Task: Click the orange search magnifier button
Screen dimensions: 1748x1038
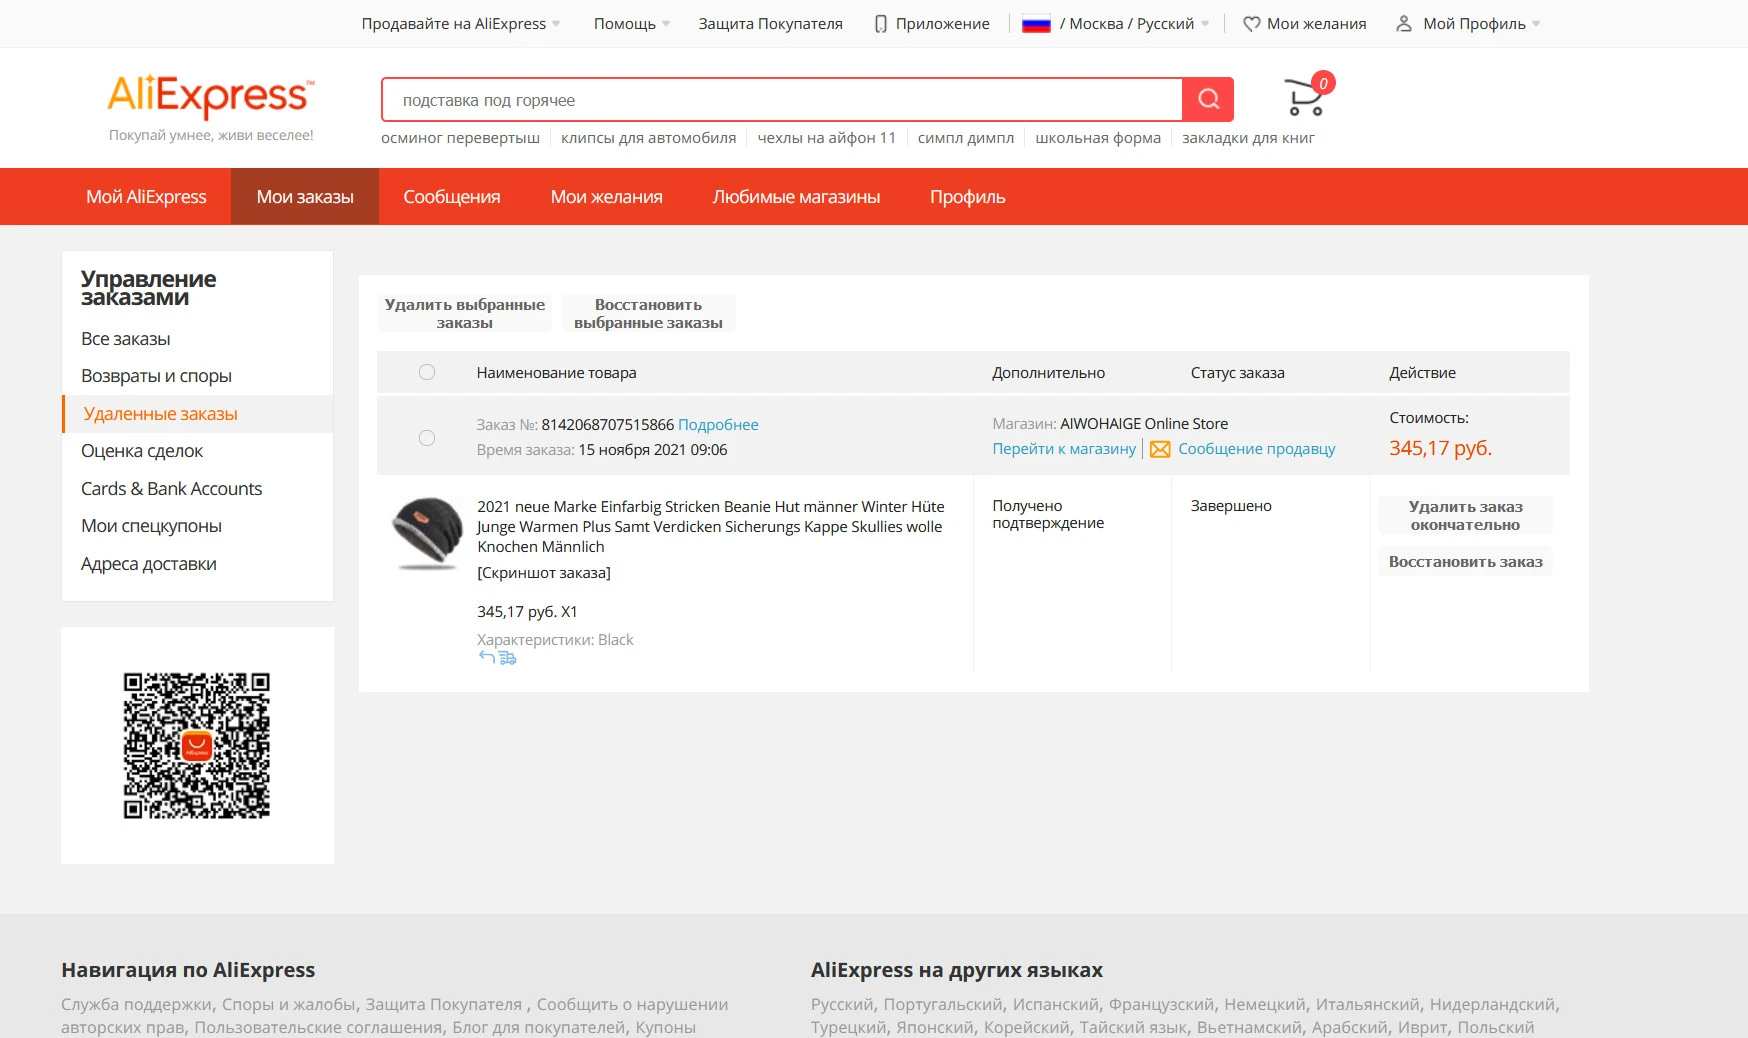Action: tap(1208, 99)
